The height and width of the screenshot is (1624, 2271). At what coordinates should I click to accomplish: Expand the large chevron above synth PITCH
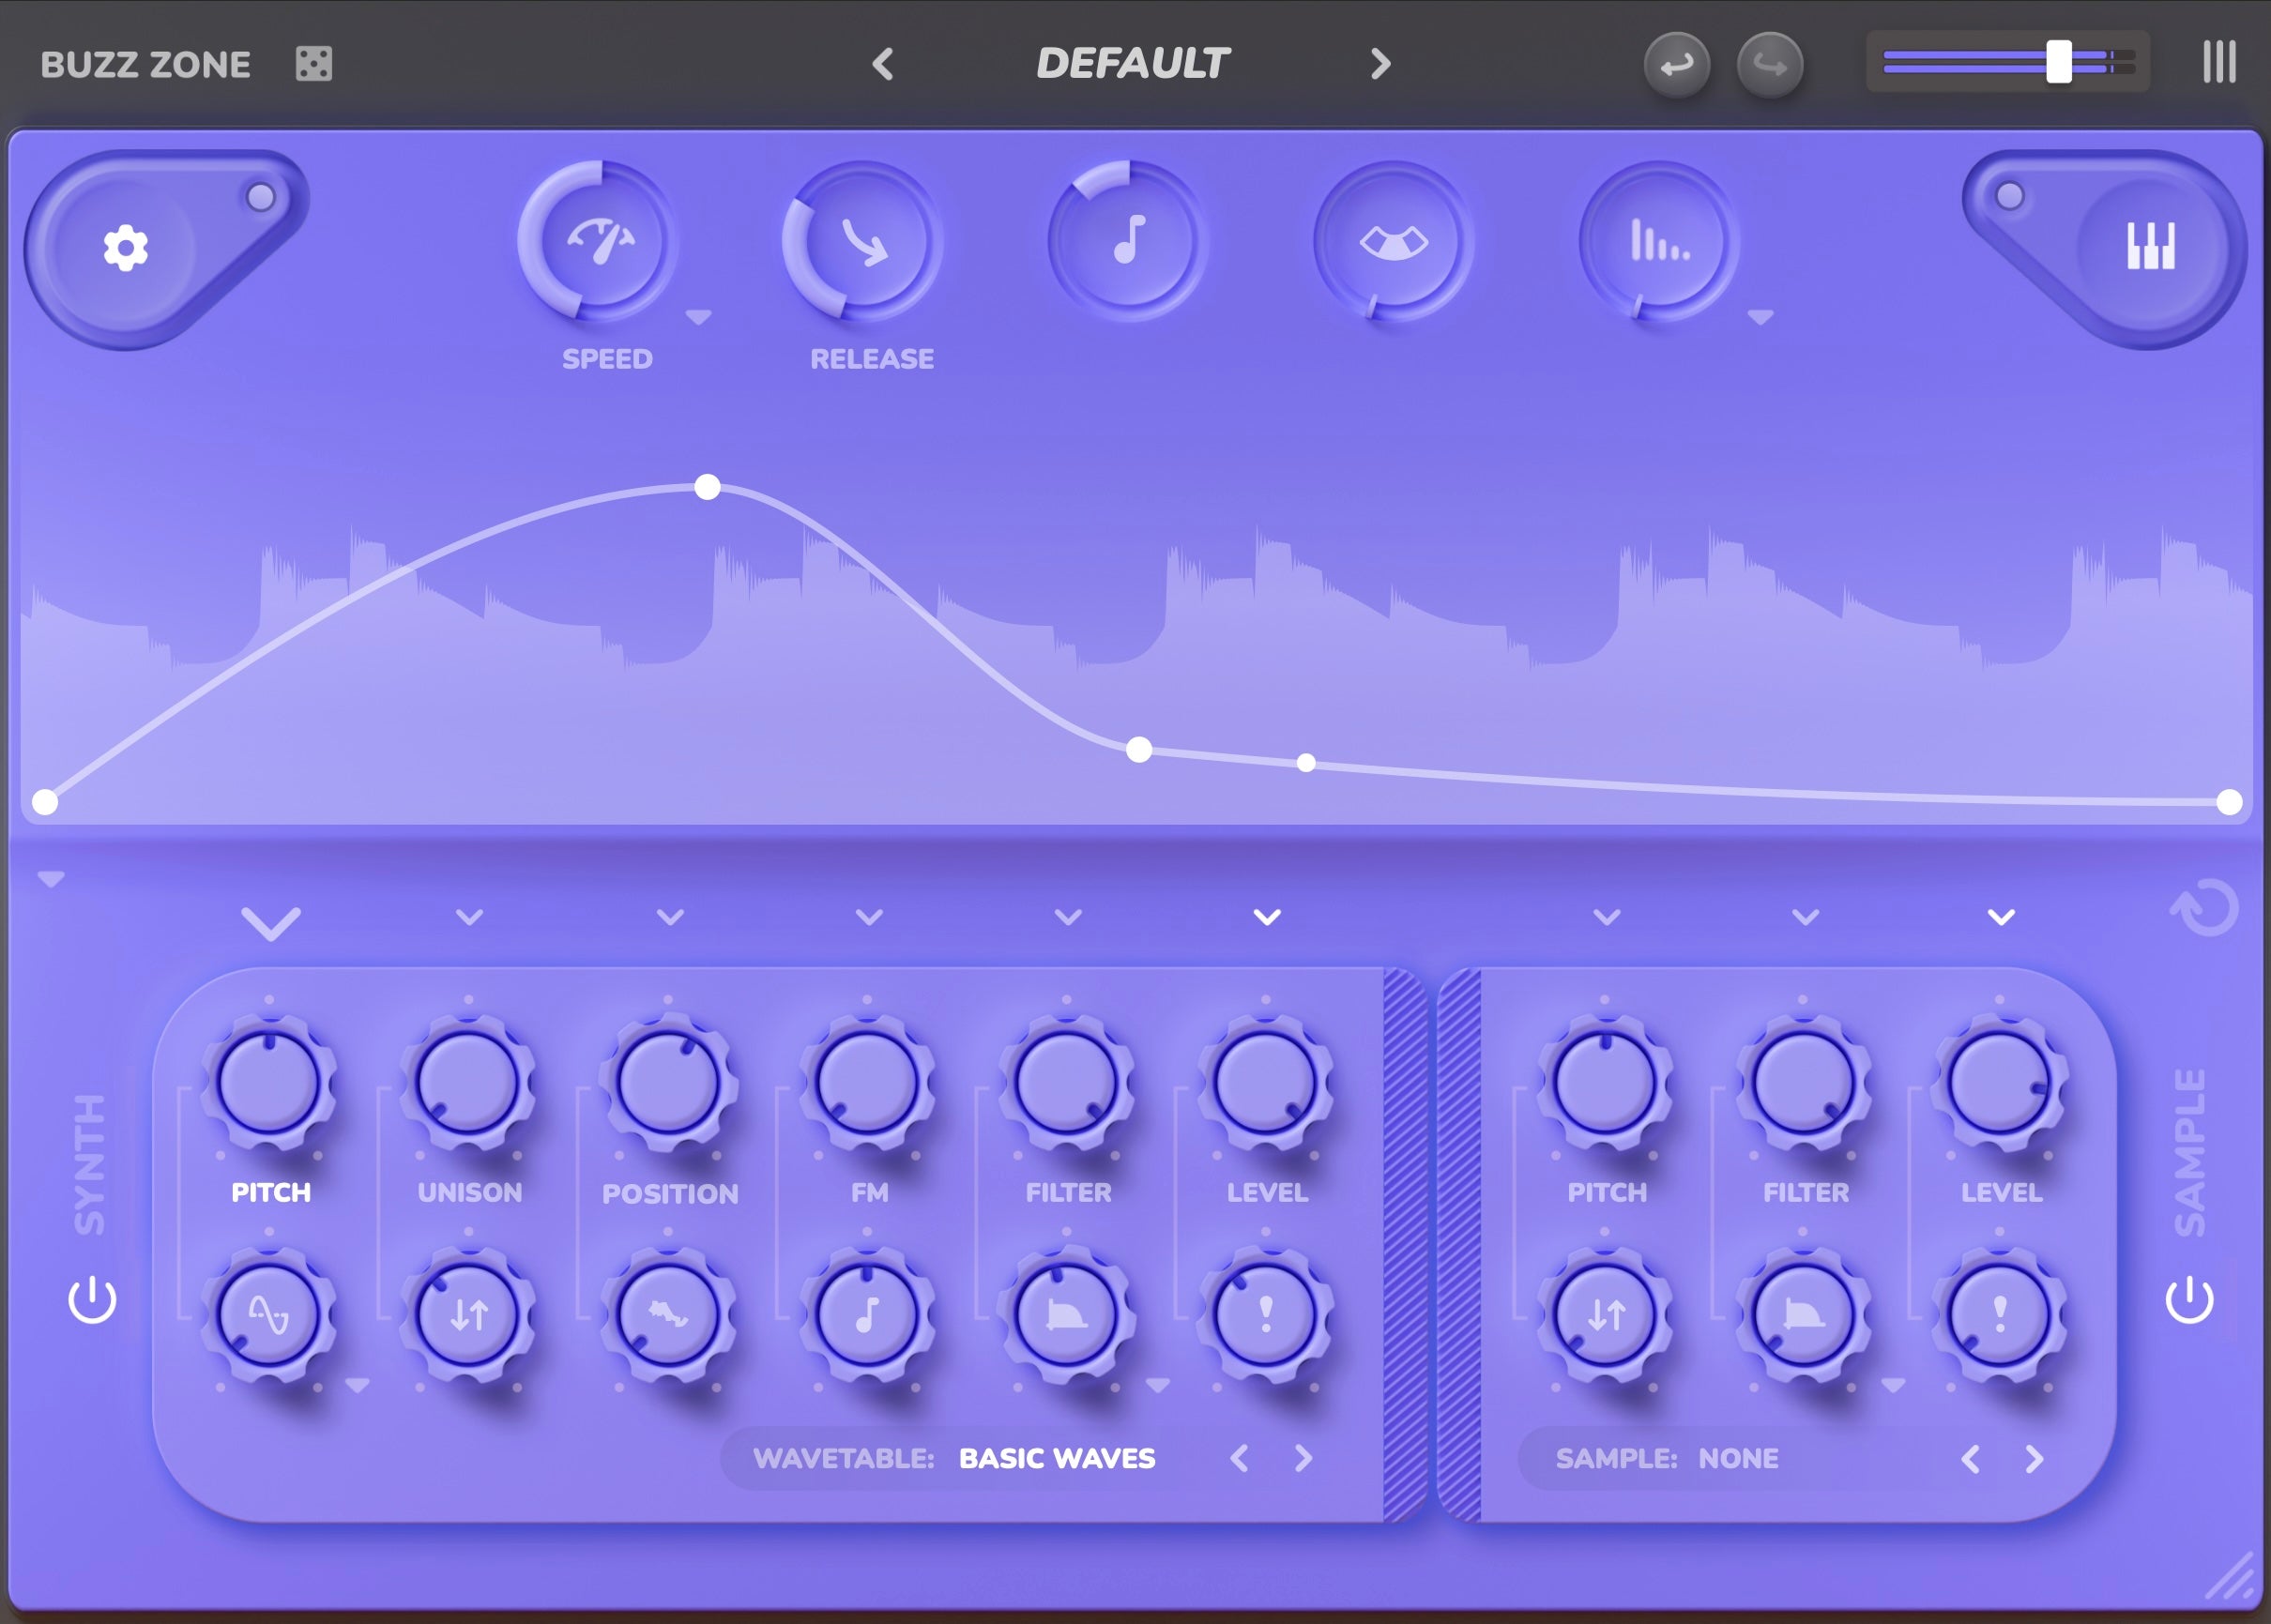271,923
